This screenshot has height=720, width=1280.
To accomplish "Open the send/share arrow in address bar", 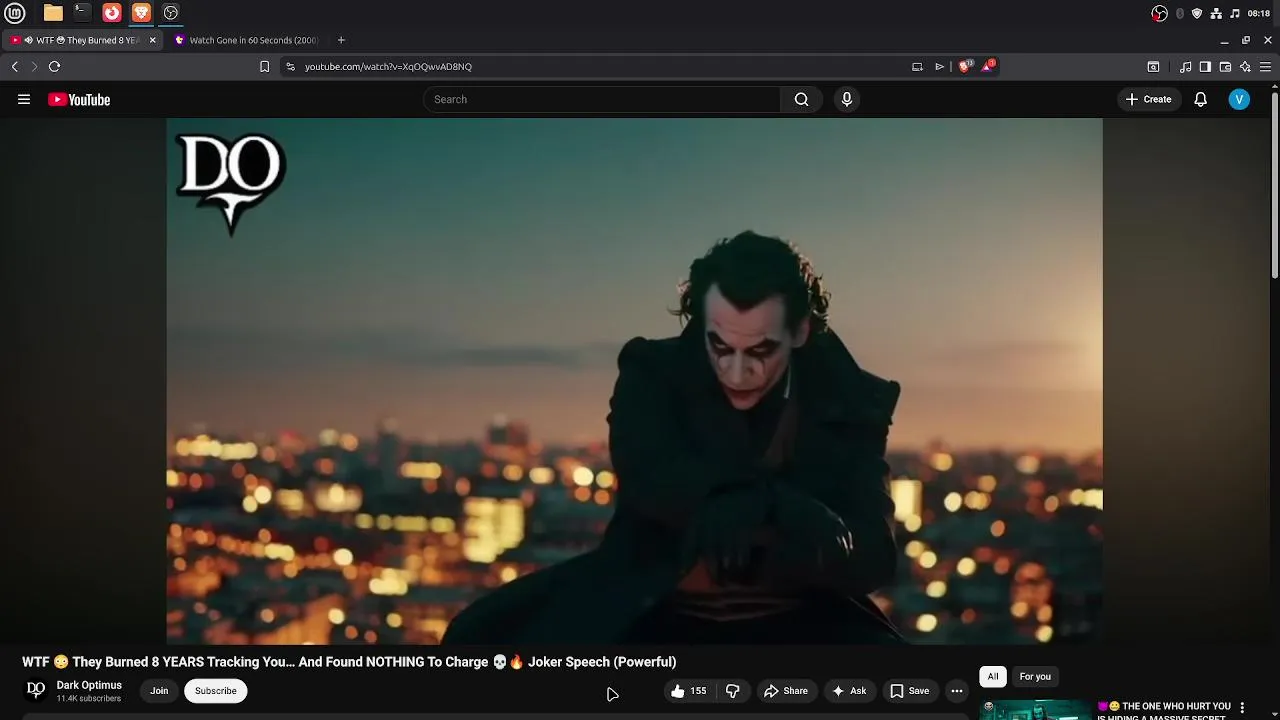I will 940,66.
